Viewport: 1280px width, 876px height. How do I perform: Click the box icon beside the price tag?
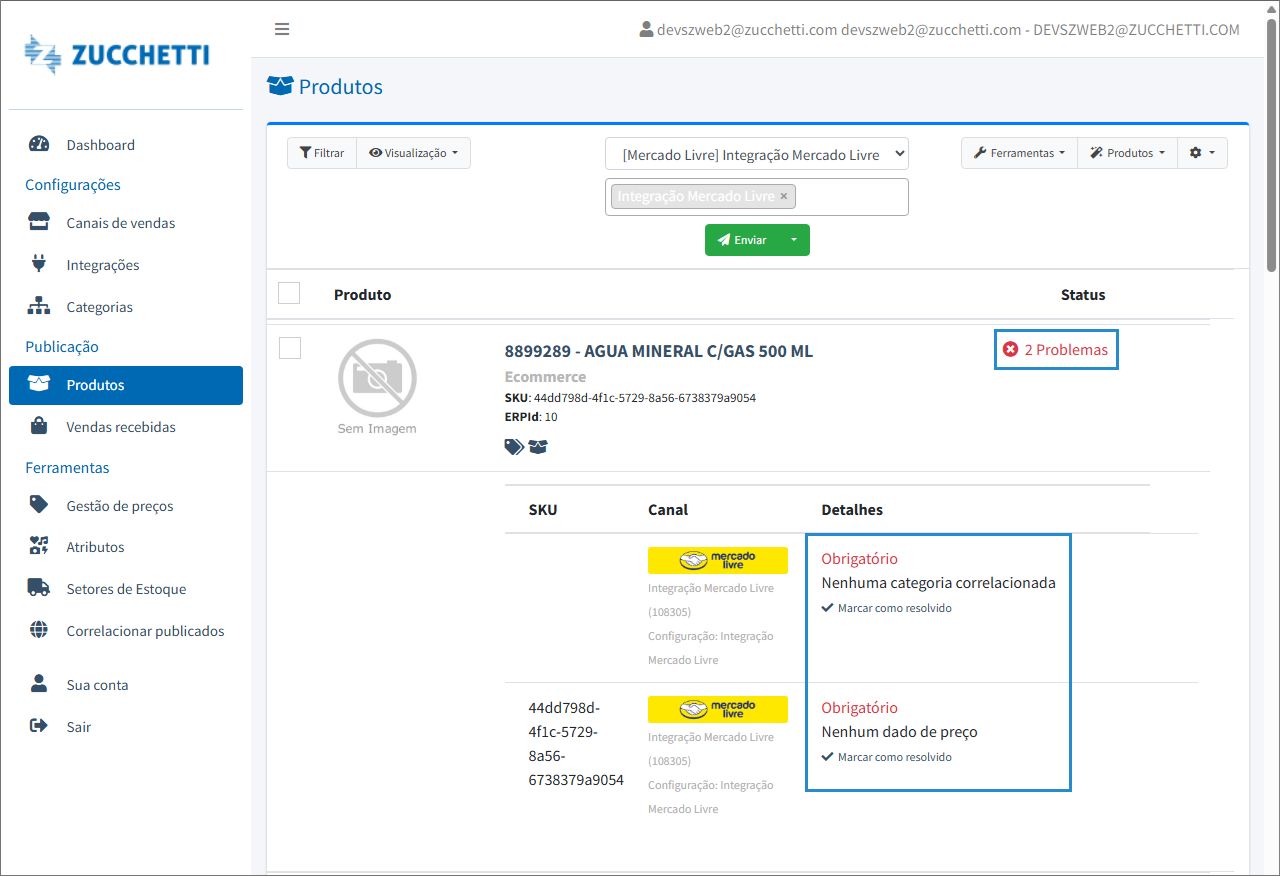pos(539,447)
